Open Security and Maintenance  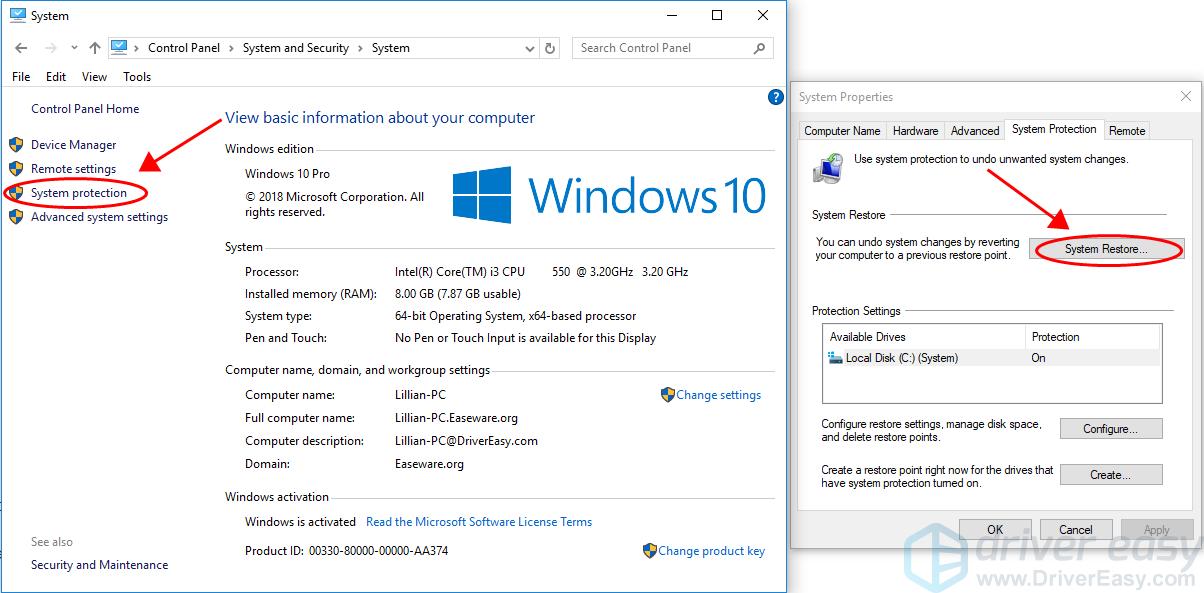coord(99,564)
